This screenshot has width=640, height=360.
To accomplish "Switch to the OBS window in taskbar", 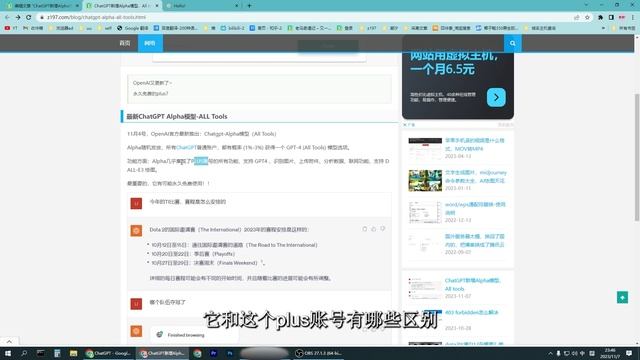I will click(x=319, y=353).
